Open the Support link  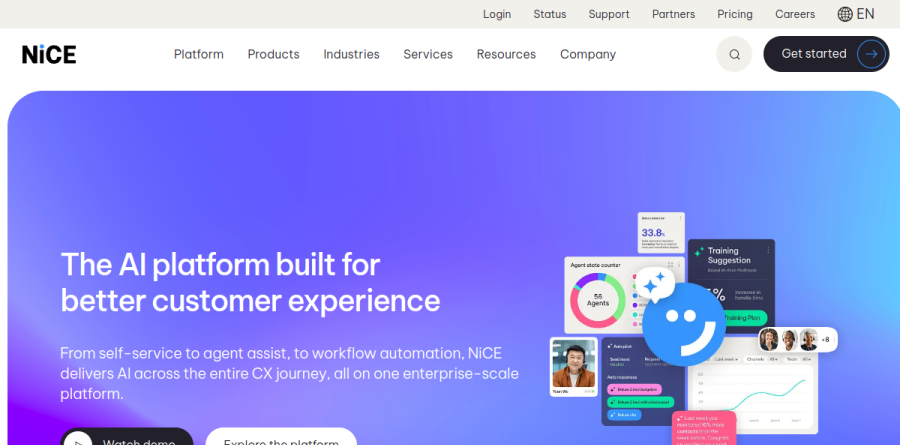click(609, 14)
